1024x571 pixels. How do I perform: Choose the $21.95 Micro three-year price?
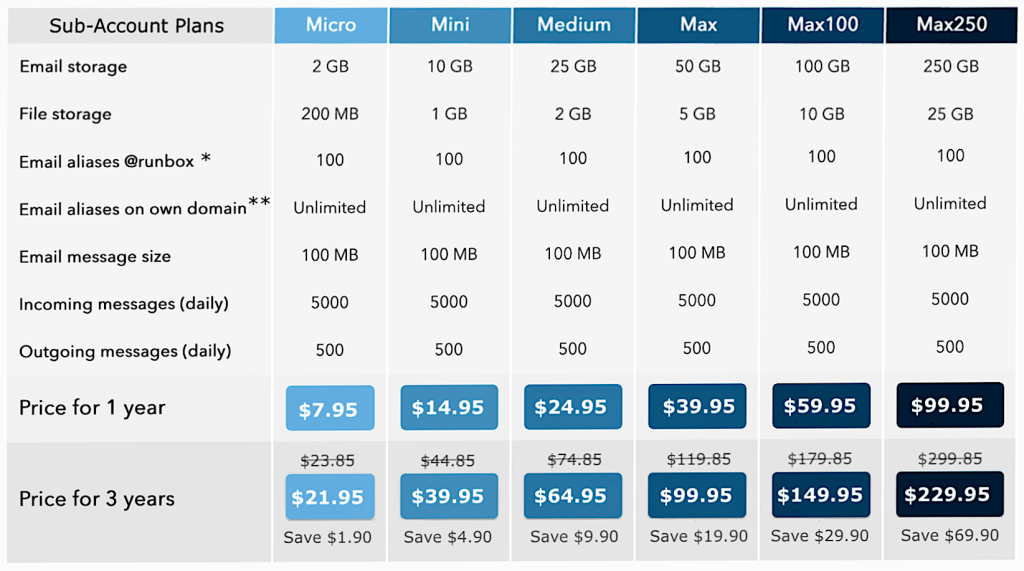330,497
